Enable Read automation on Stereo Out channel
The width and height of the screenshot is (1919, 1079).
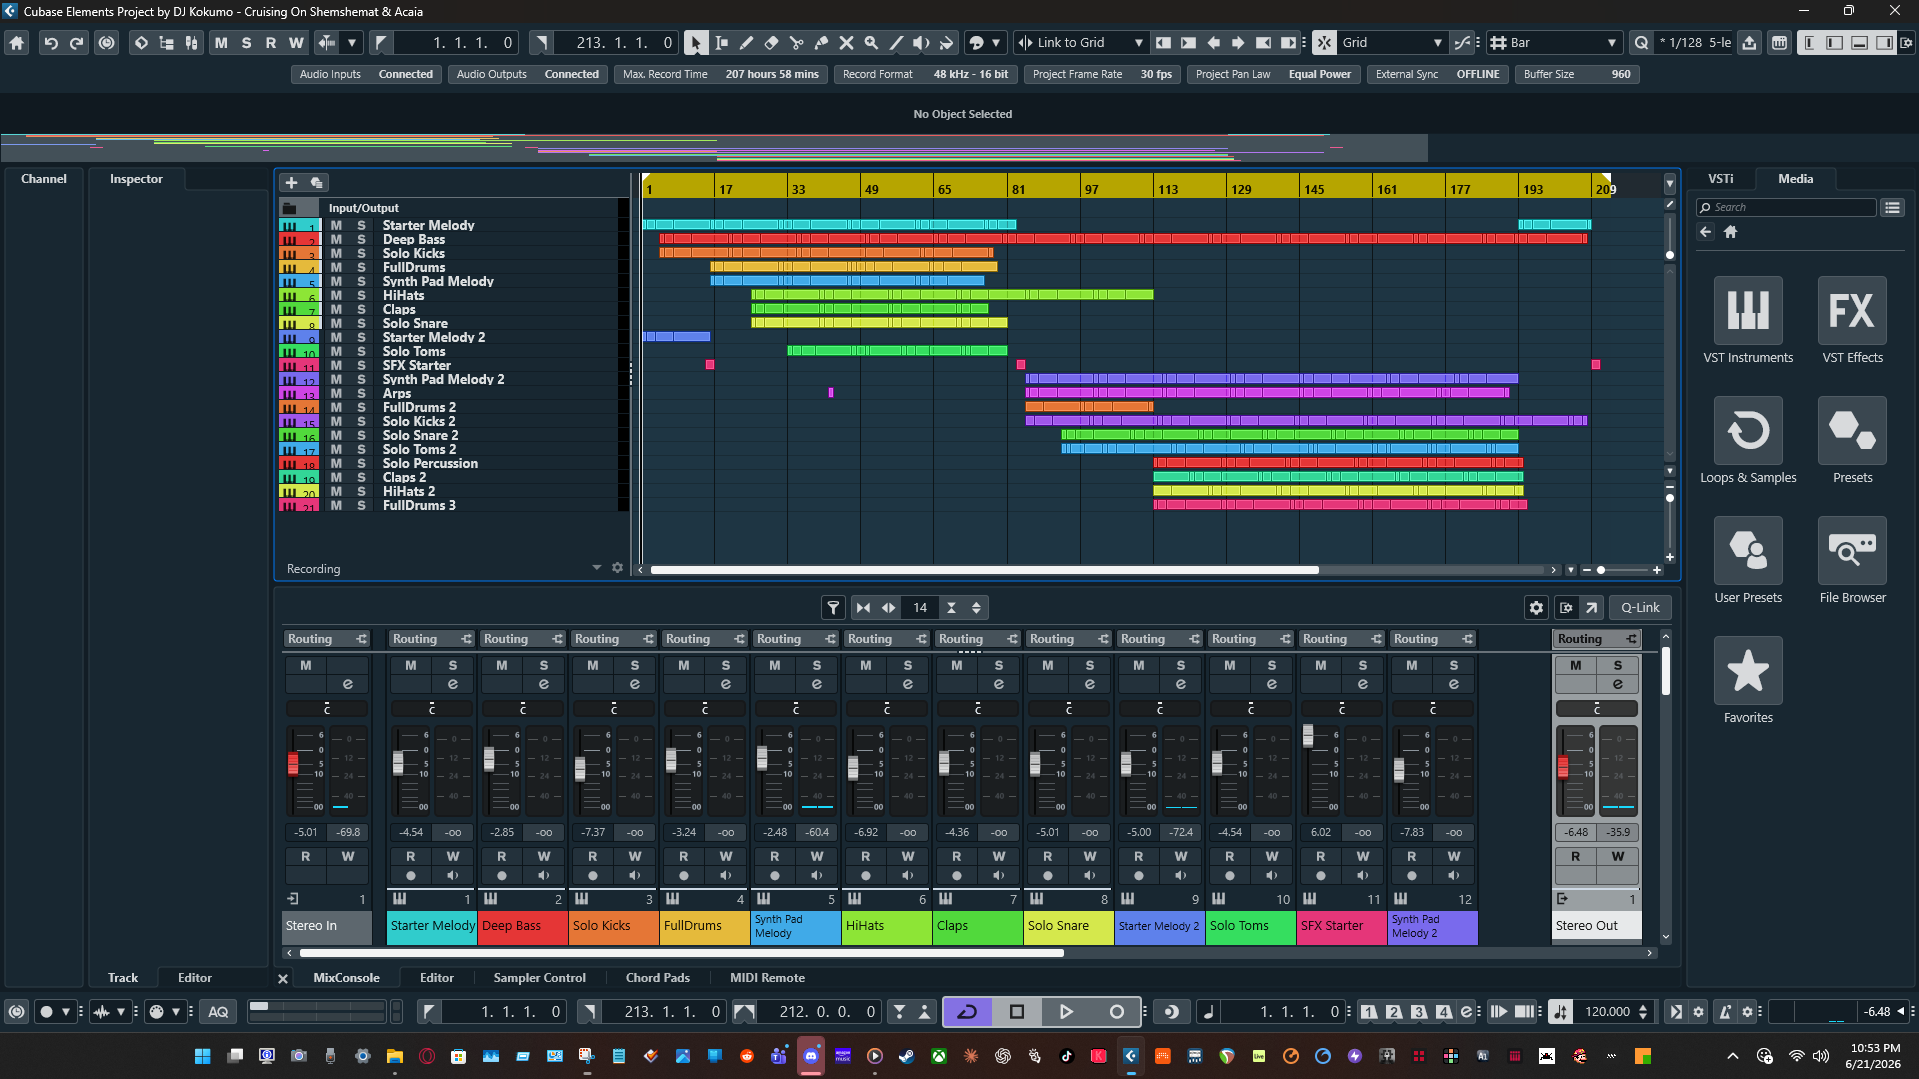click(1575, 856)
